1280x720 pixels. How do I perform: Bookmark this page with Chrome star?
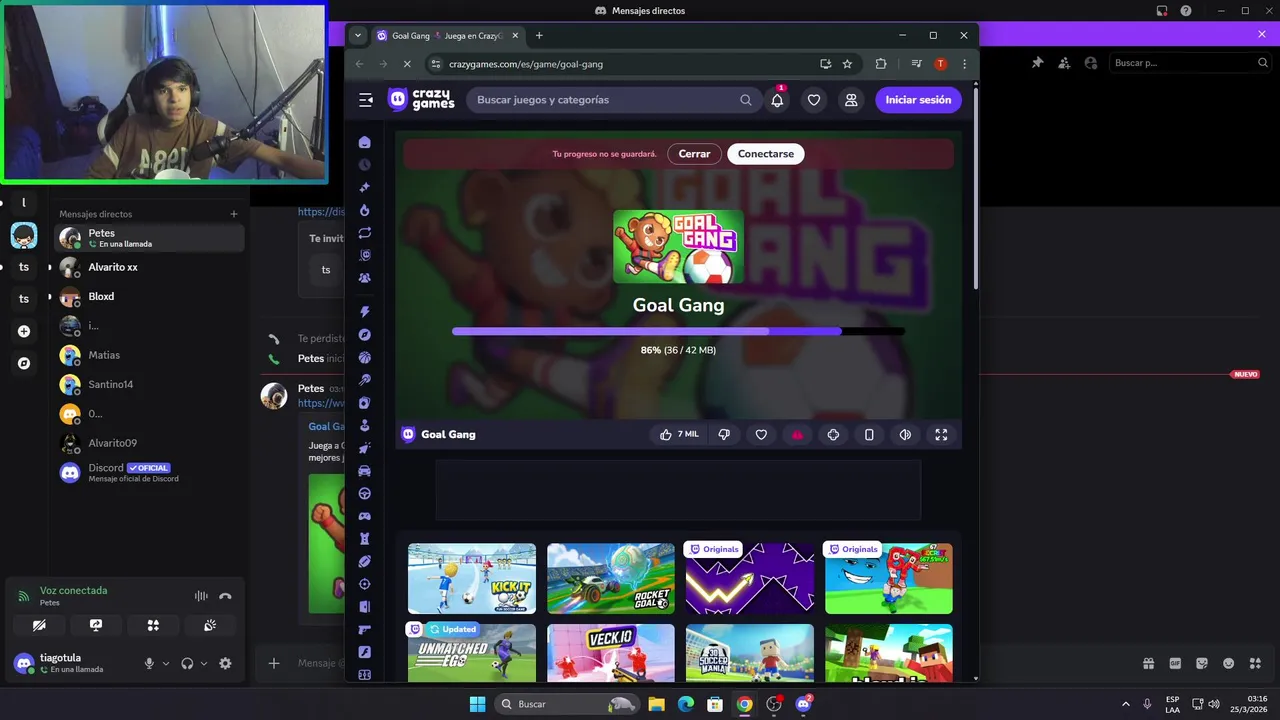click(x=847, y=64)
